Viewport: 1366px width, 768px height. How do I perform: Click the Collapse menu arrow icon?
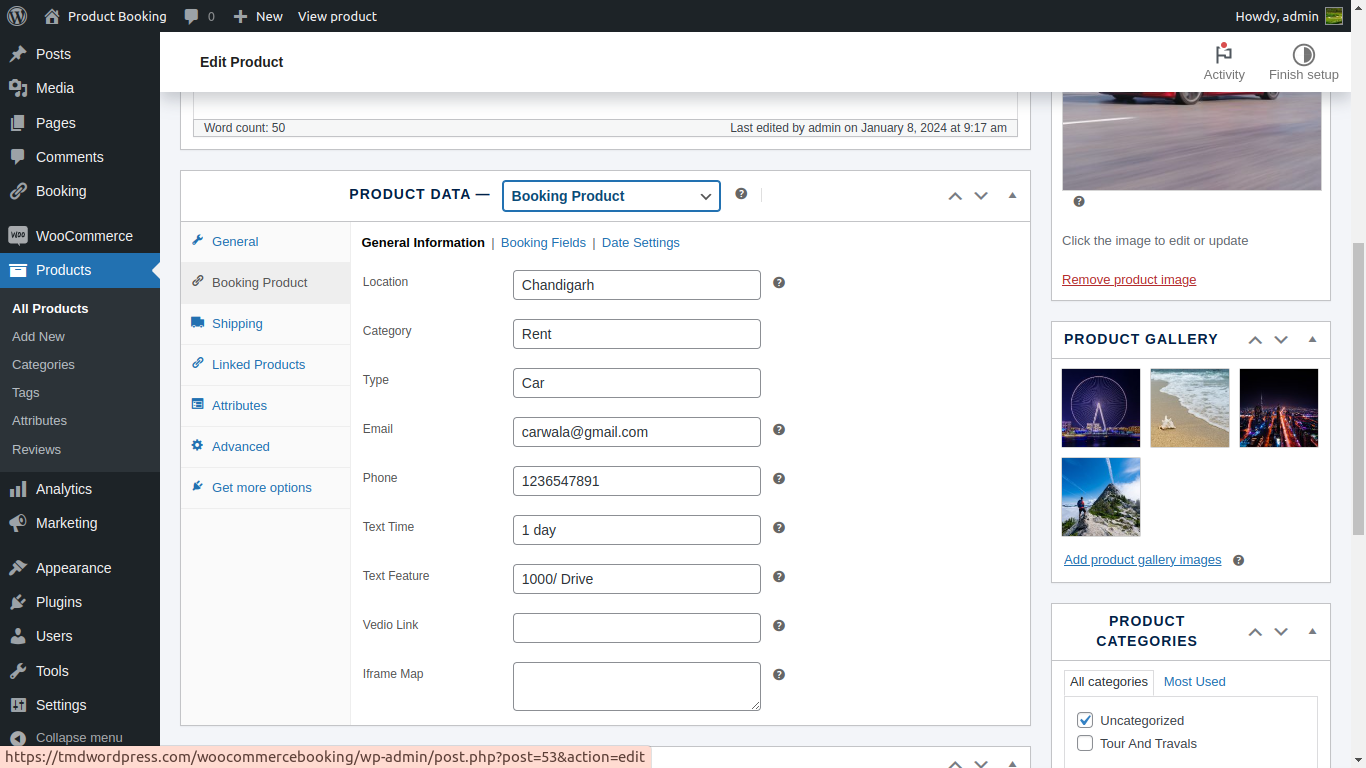(17, 738)
